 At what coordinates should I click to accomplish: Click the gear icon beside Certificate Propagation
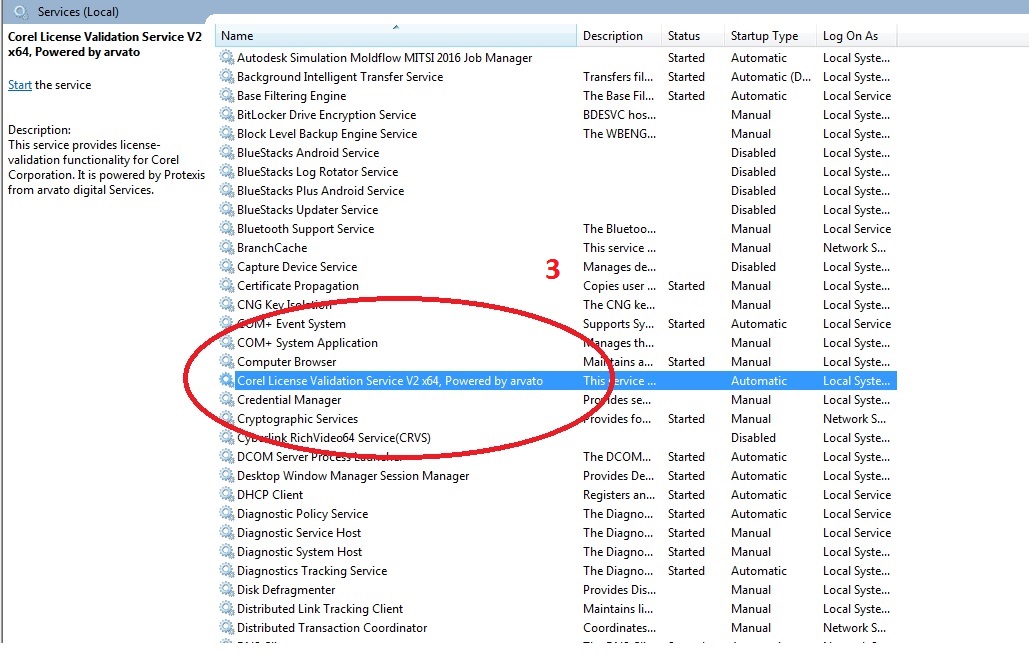(x=226, y=285)
